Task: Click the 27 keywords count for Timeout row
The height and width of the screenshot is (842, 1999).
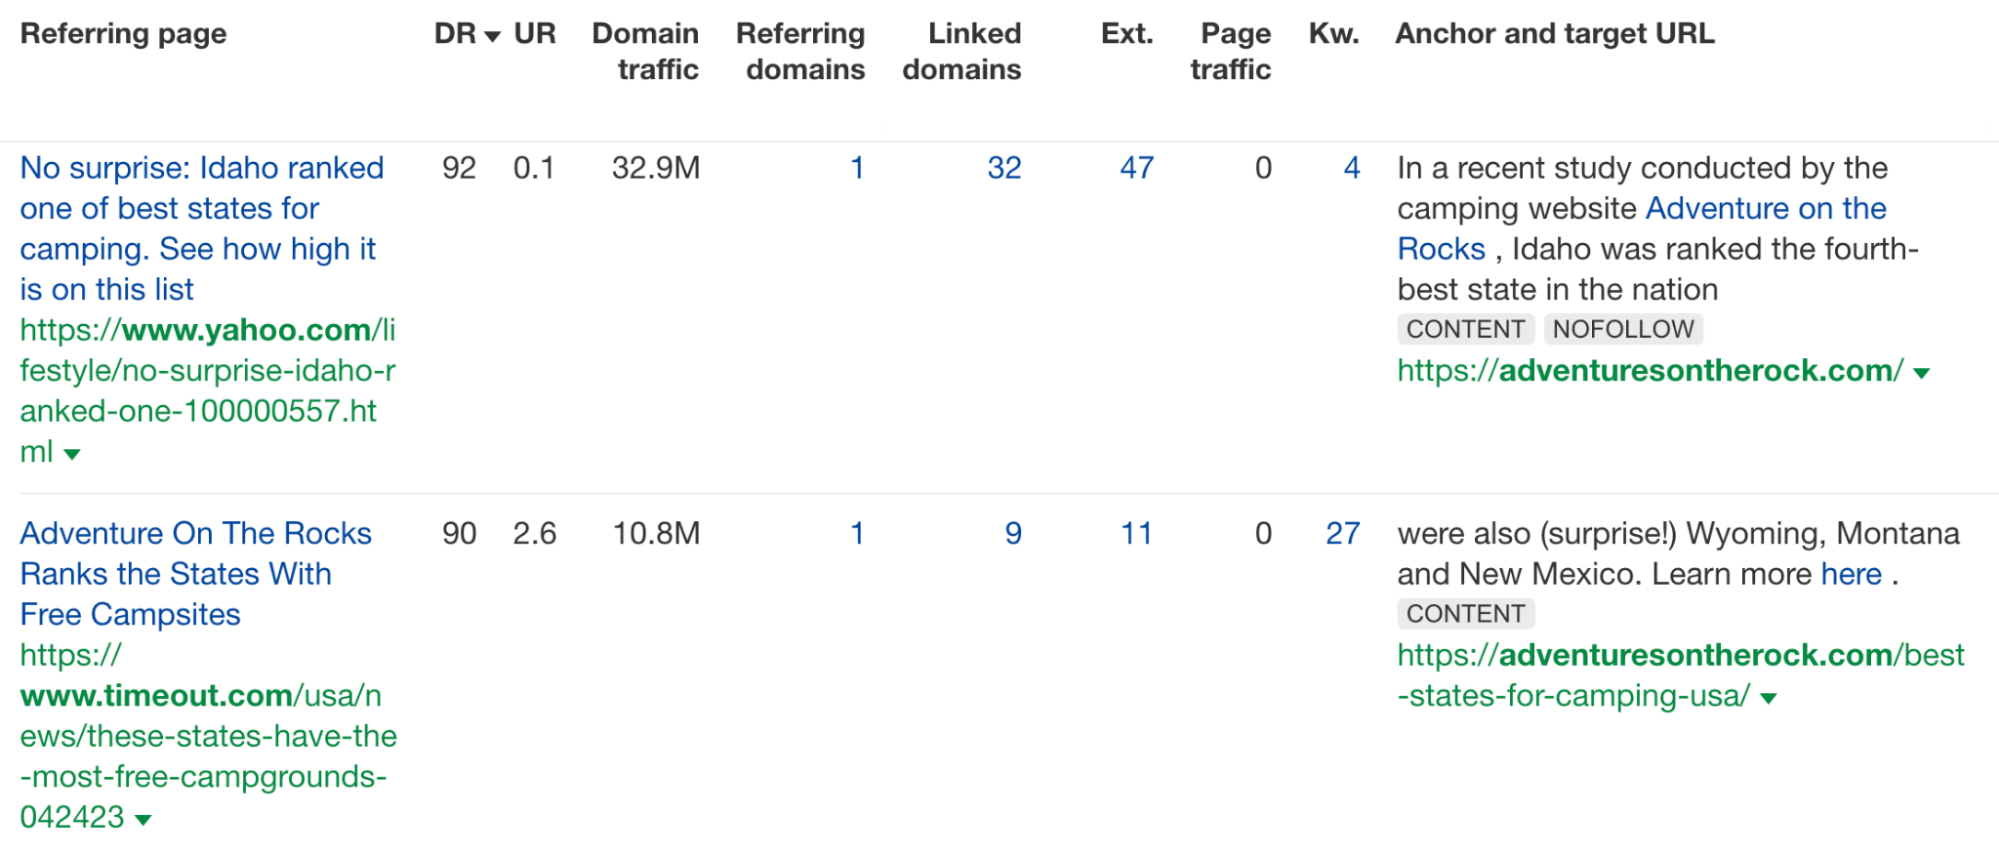Action: point(1344,534)
